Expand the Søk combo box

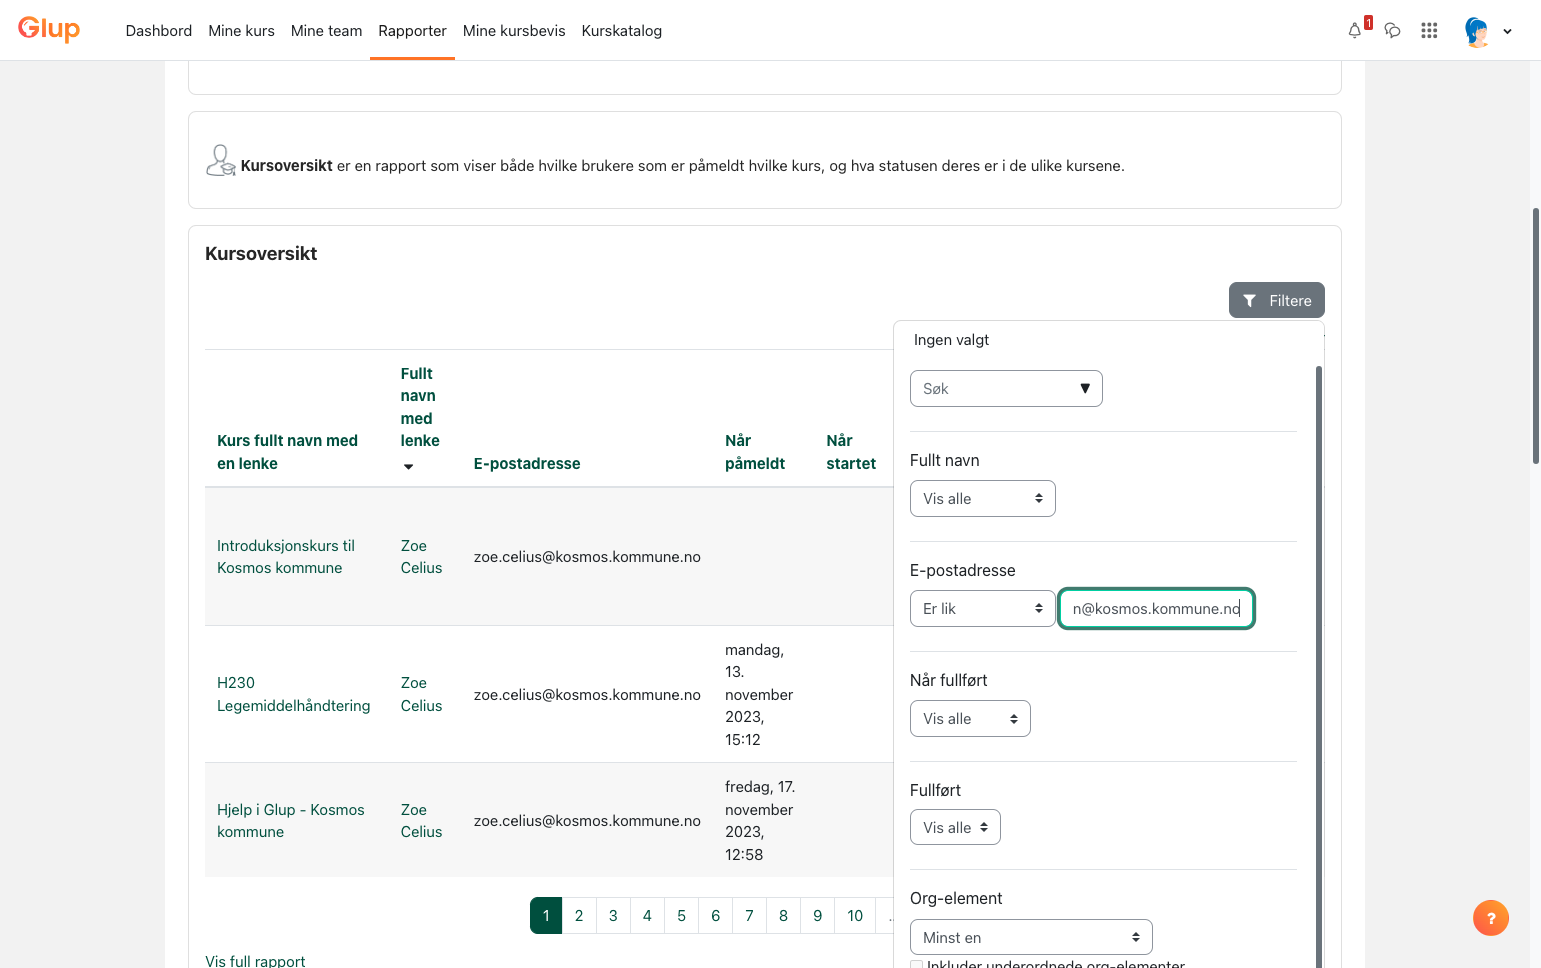tap(1006, 389)
